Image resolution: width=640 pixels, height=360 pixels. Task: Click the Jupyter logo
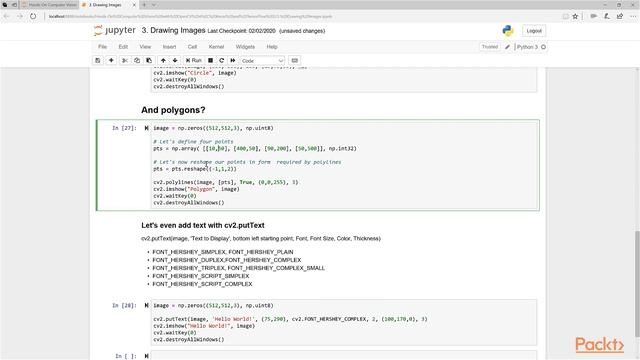pos(115,31)
